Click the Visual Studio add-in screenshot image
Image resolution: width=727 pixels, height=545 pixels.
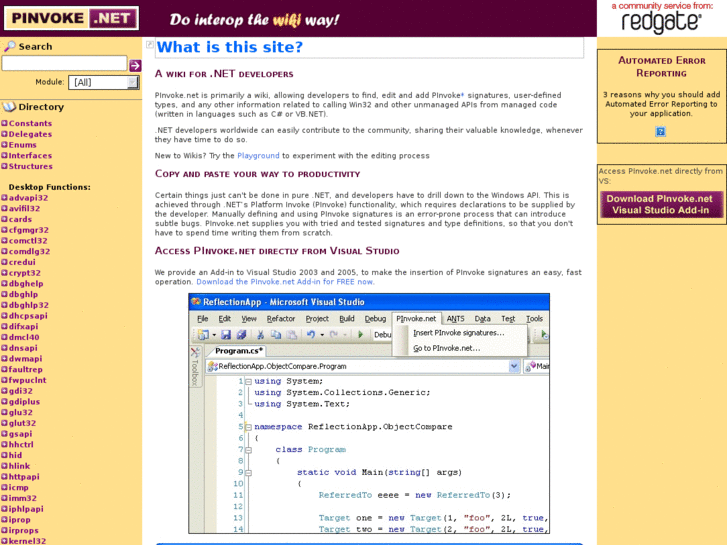pos(369,413)
